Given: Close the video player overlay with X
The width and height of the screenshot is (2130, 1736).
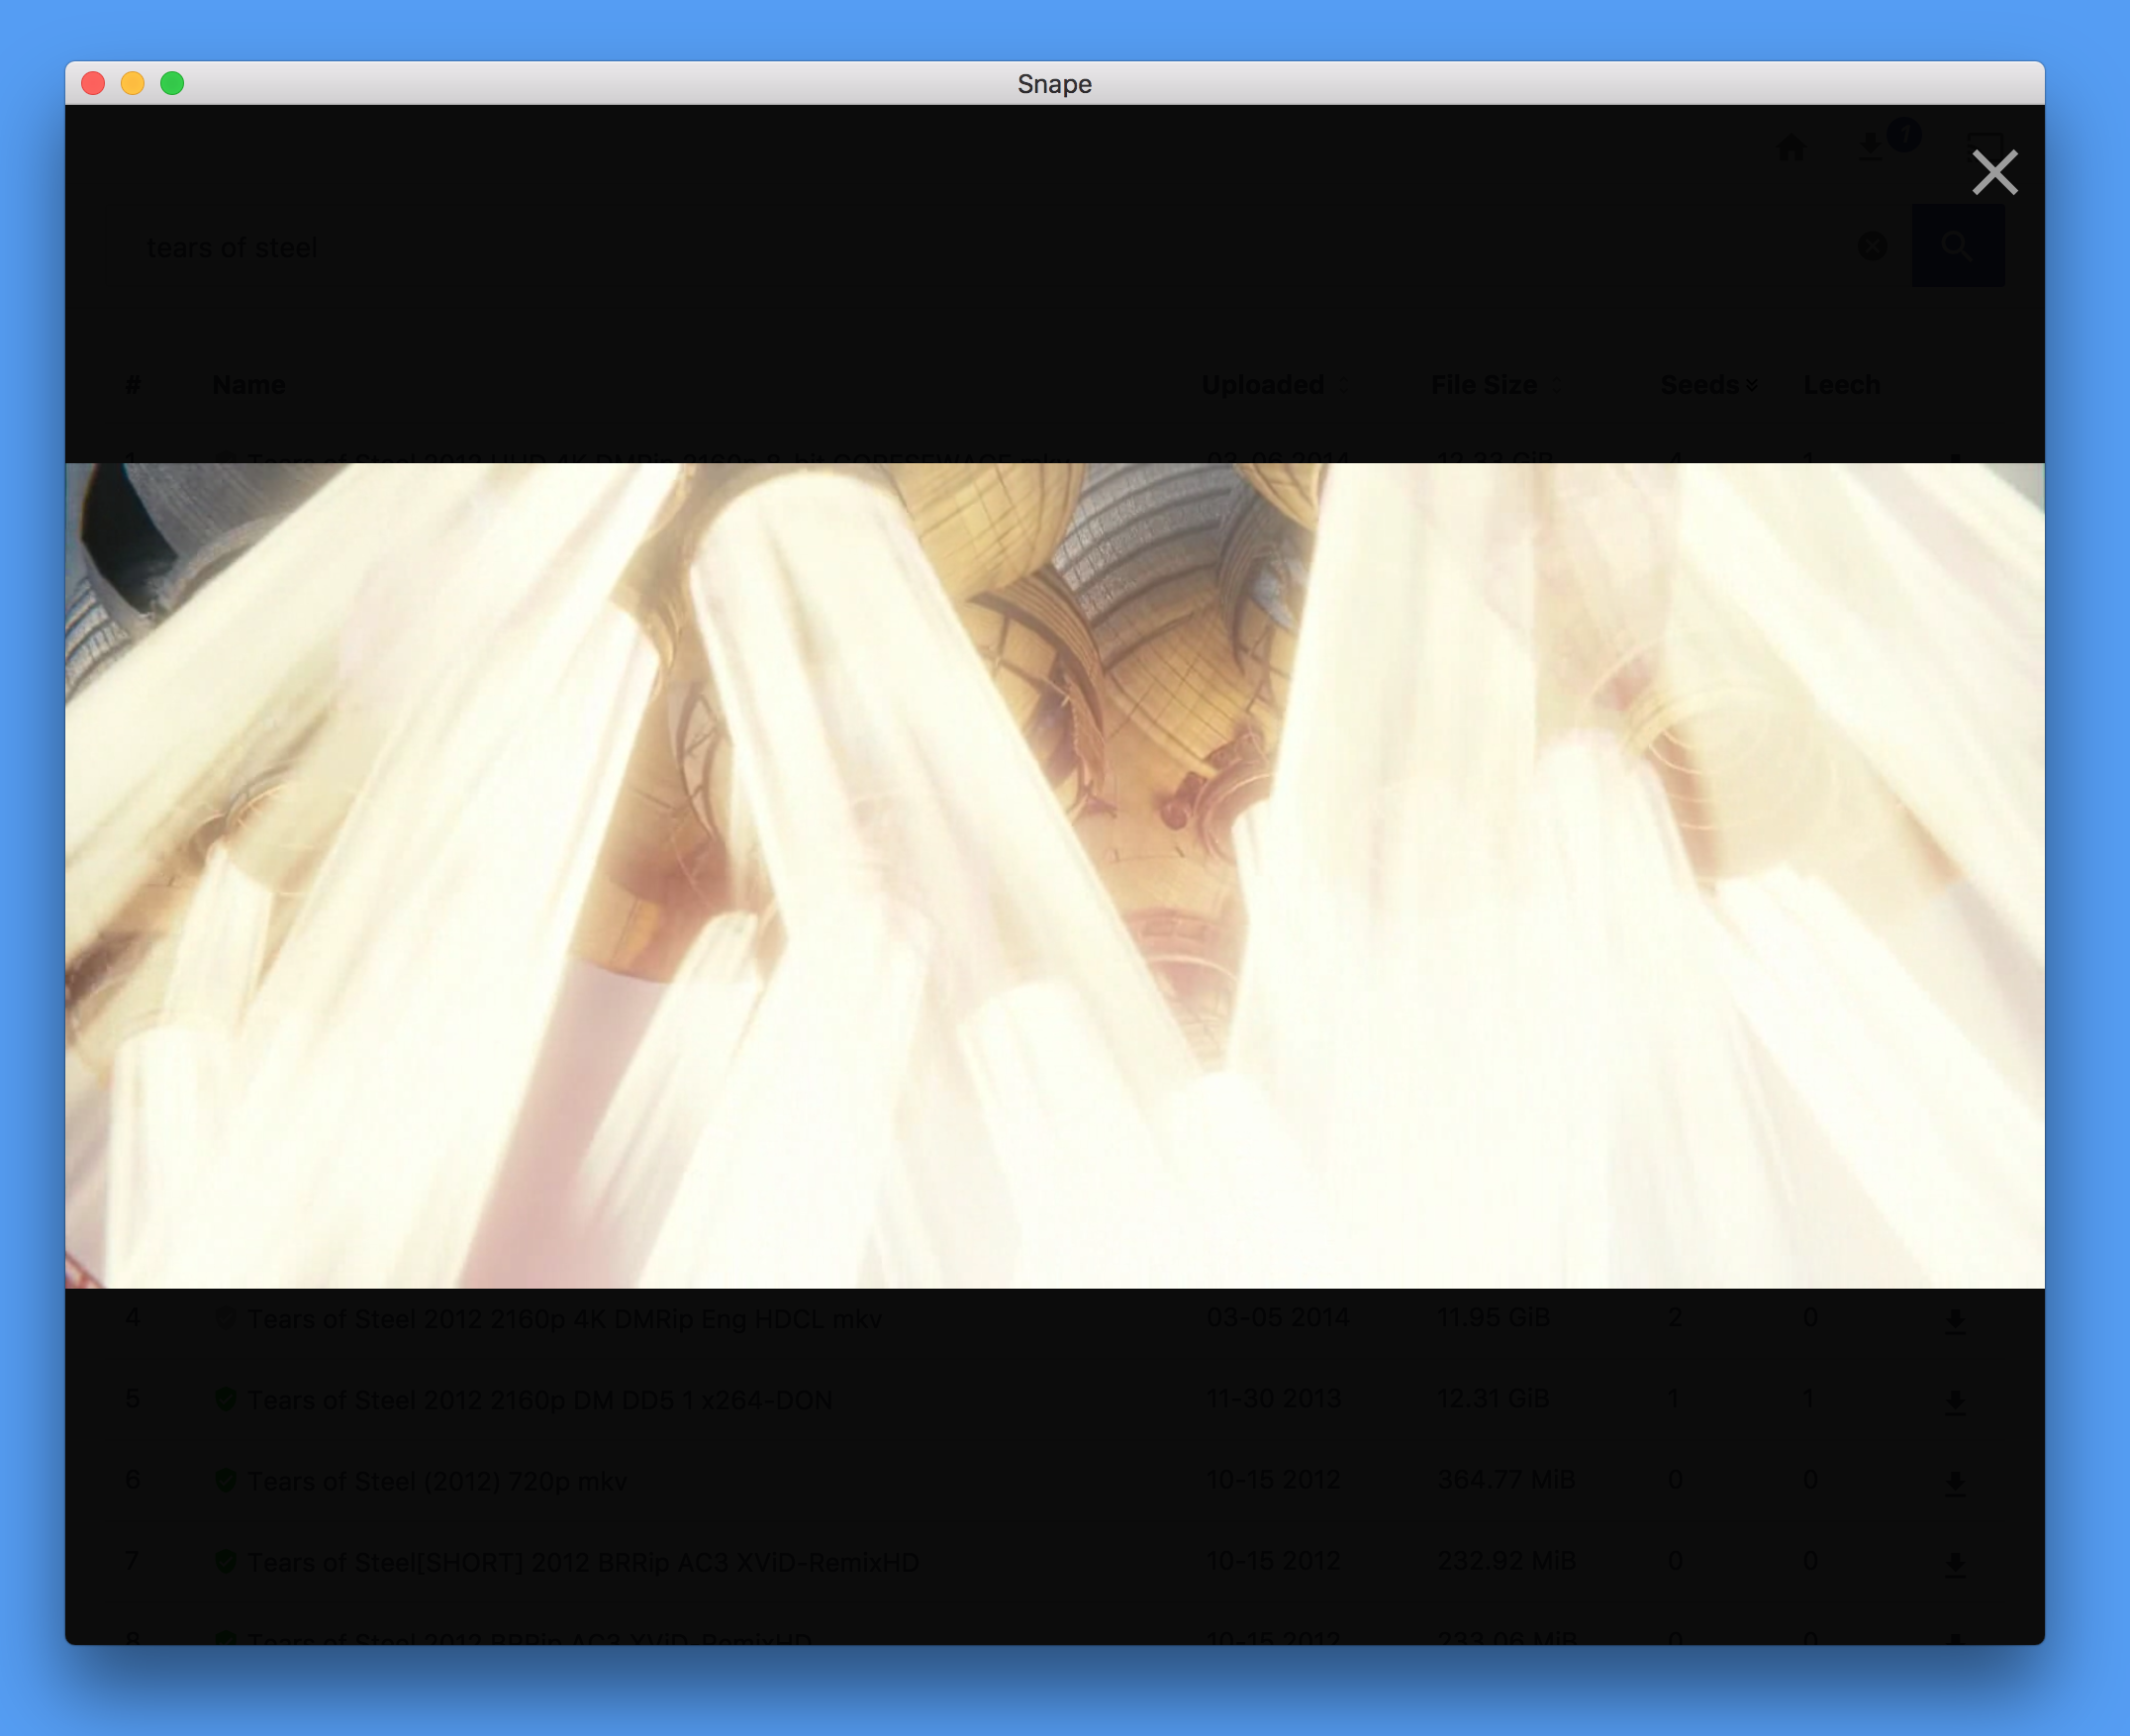Looking at the screenshot, I should coord(1994,172).
